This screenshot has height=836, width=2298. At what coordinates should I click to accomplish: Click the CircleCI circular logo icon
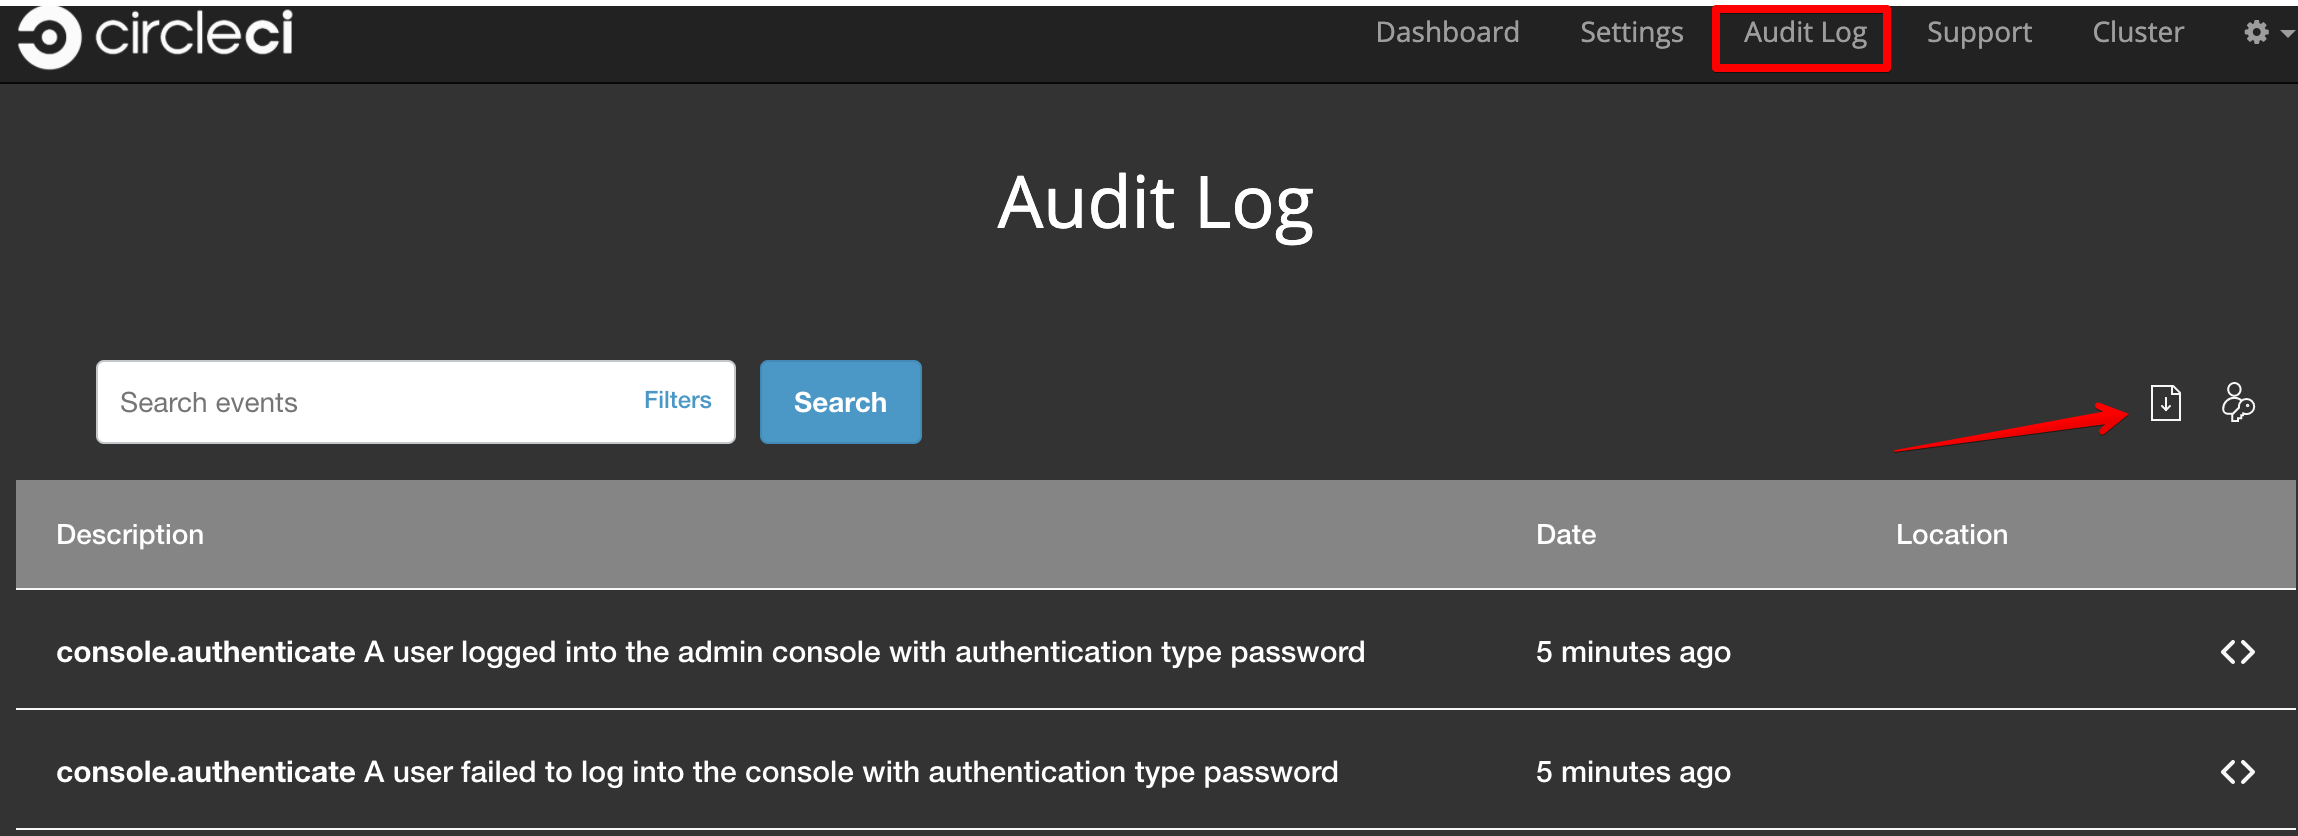[x=48, y=37]
